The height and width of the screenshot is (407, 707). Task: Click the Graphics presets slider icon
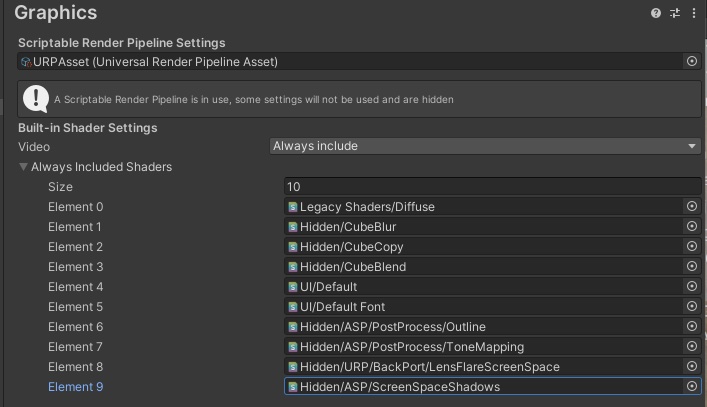tap(675, 13)
